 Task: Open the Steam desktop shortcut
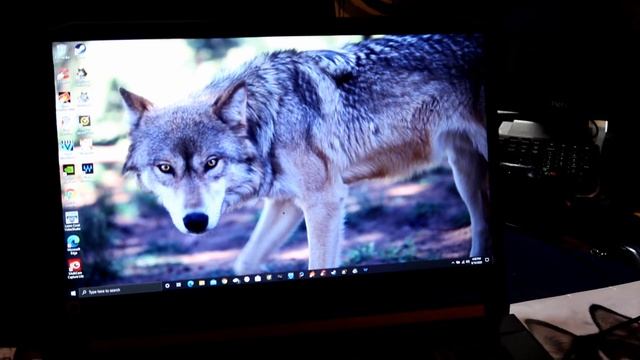pos(80,50)
